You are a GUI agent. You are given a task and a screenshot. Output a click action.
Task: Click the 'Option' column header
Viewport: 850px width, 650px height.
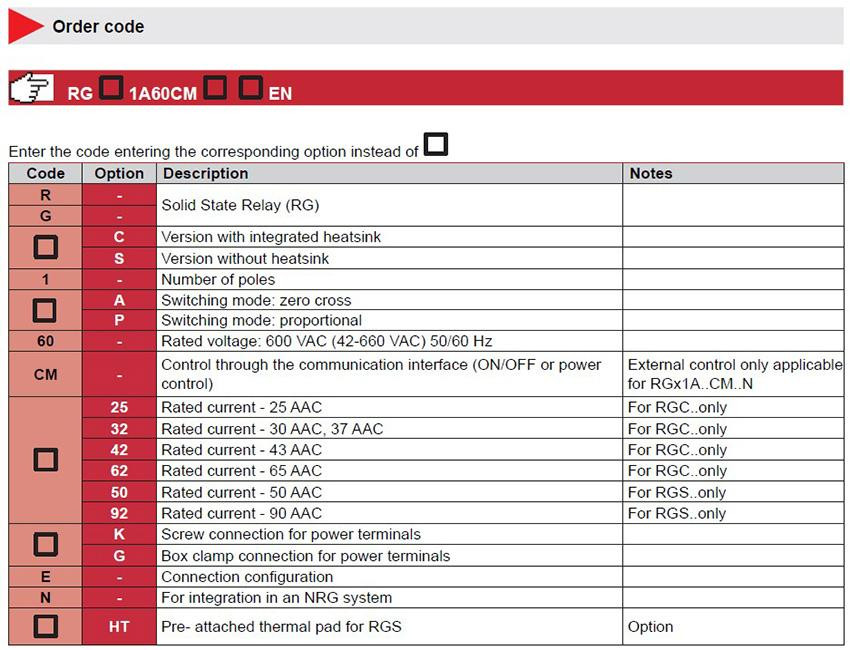pos(119,173)
